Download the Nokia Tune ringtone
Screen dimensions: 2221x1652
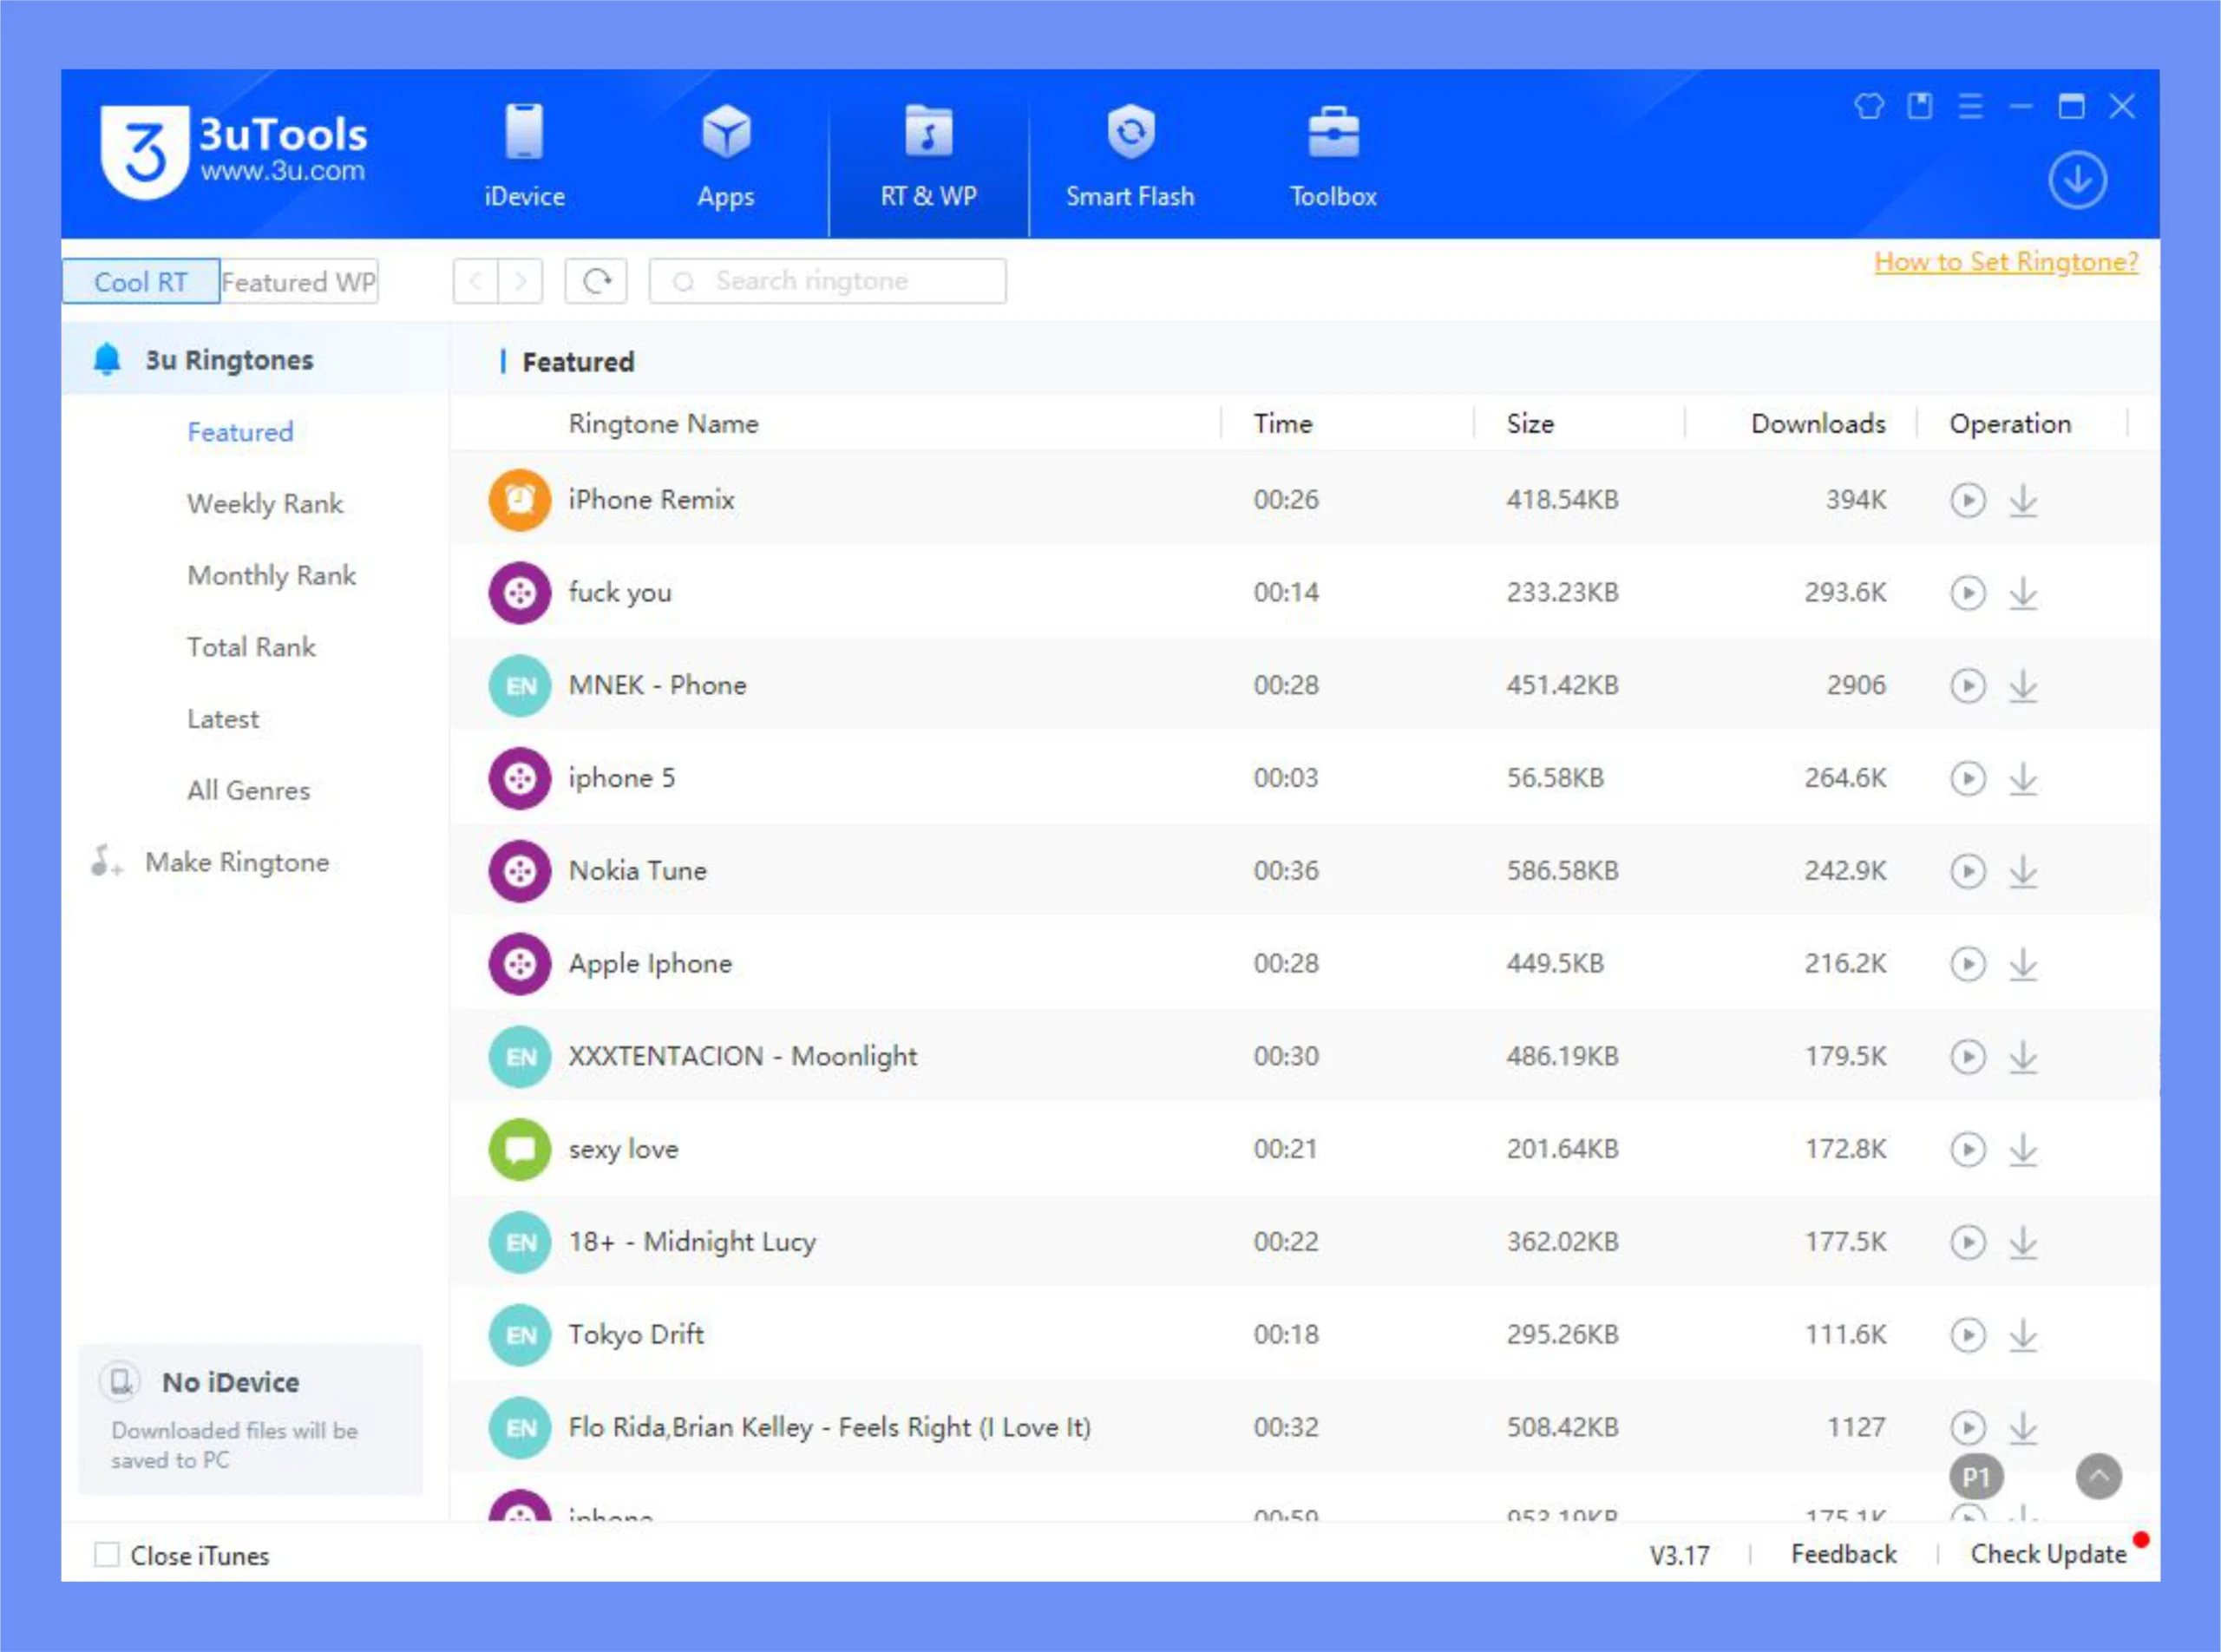2023,871
